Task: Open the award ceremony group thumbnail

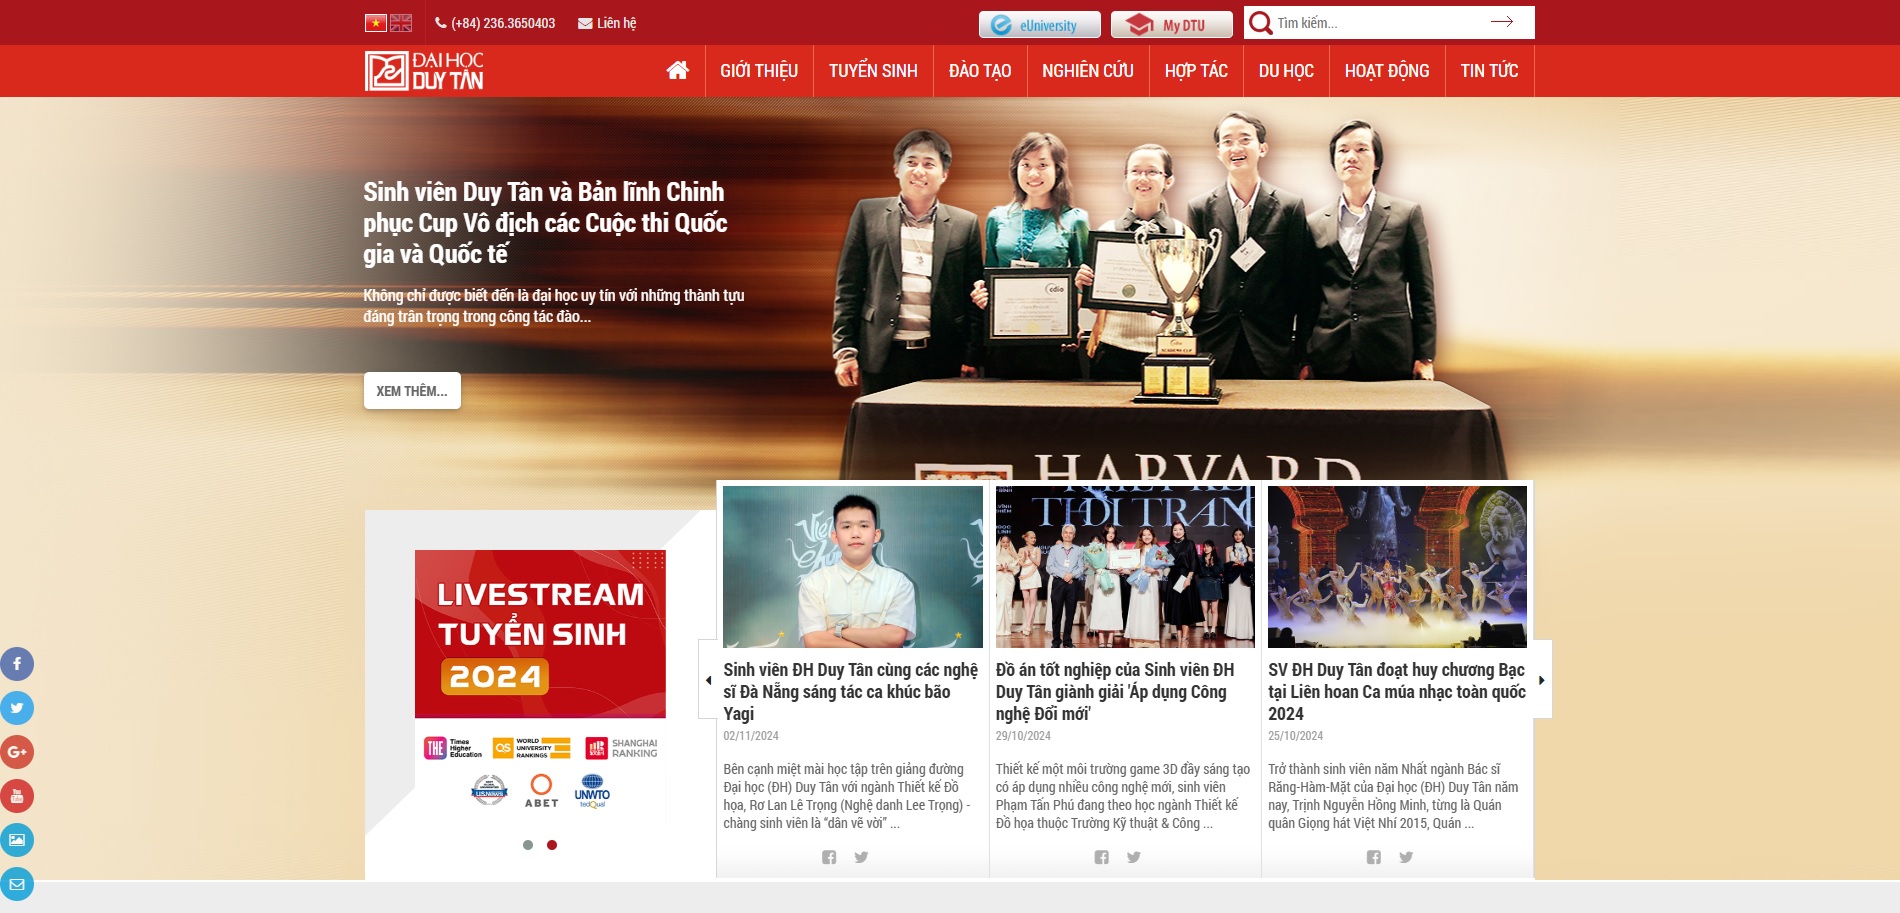Action: point(1125,567)
